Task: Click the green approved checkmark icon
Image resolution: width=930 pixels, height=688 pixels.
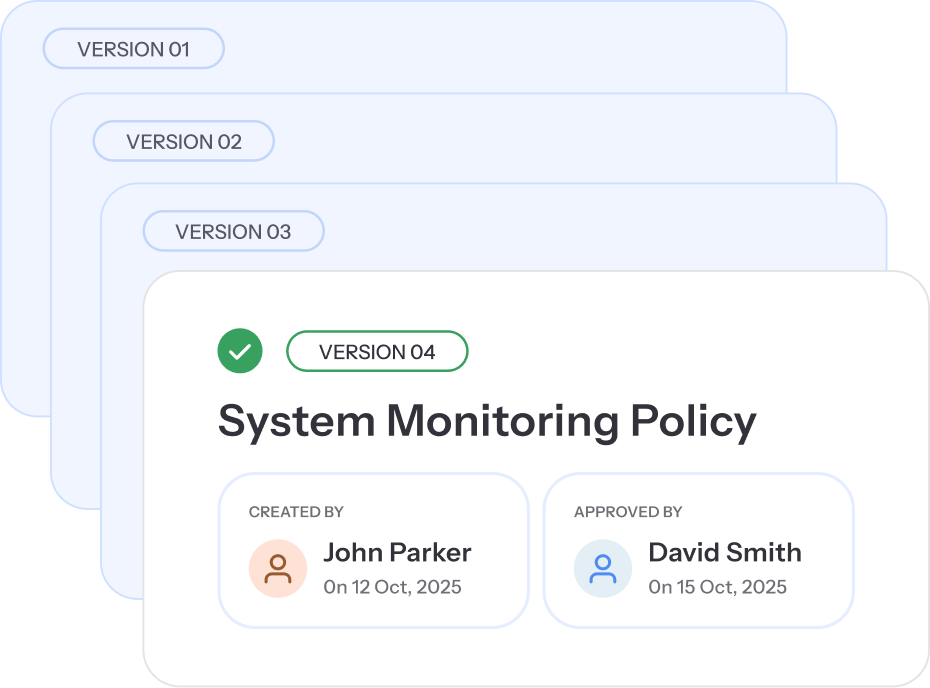Action: tap(240, 352)
